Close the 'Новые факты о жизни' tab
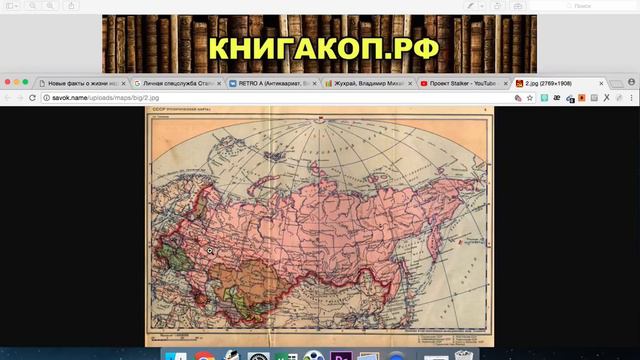 [124, 83]
